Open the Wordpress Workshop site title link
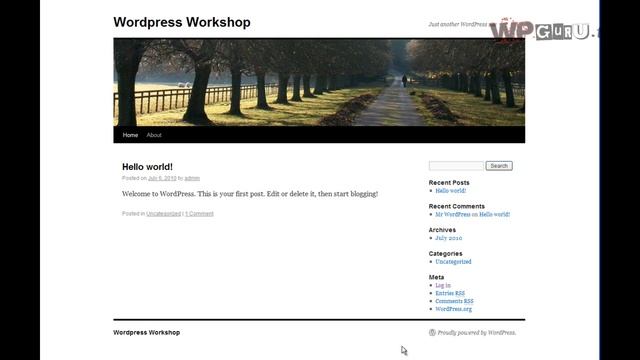Screen dimensions: 640x360 [182, 22]
